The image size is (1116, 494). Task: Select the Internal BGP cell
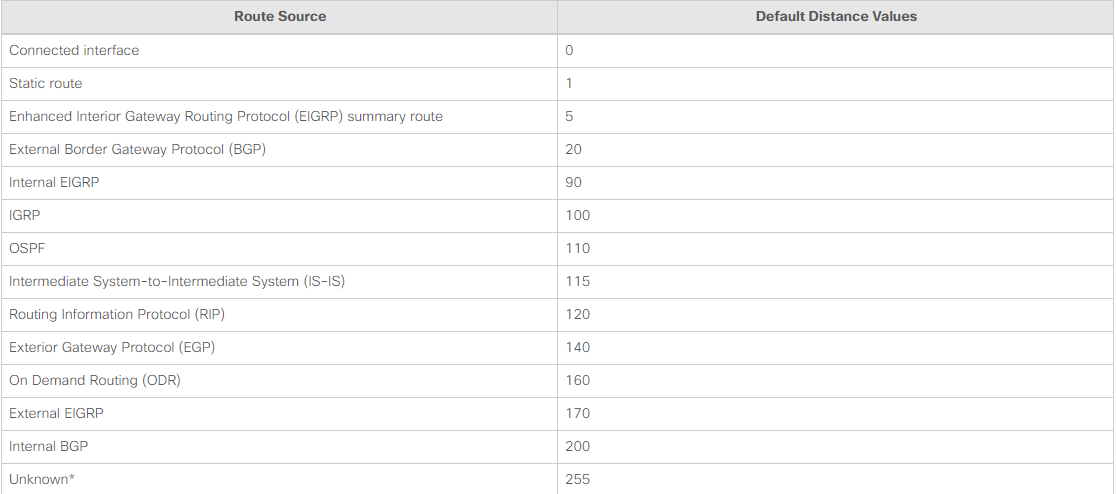pos(48,446)
